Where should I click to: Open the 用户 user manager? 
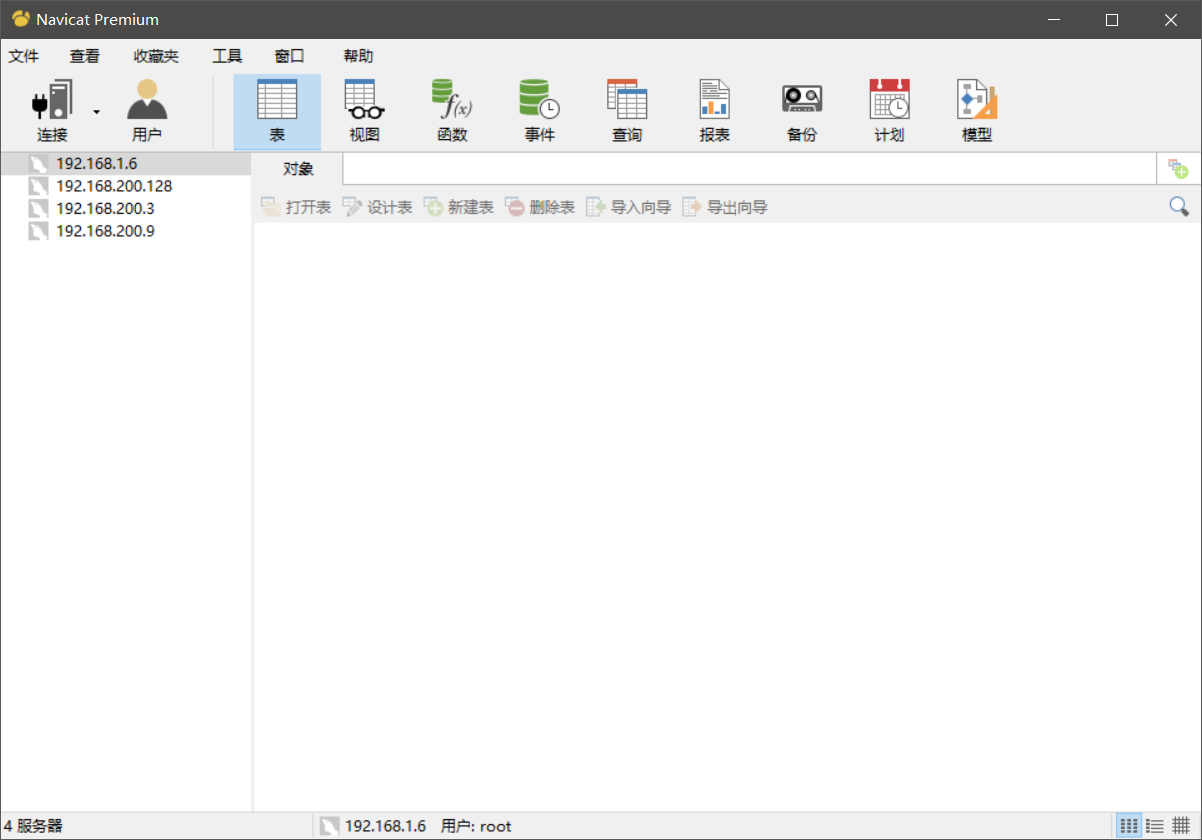tap(146, 111)
